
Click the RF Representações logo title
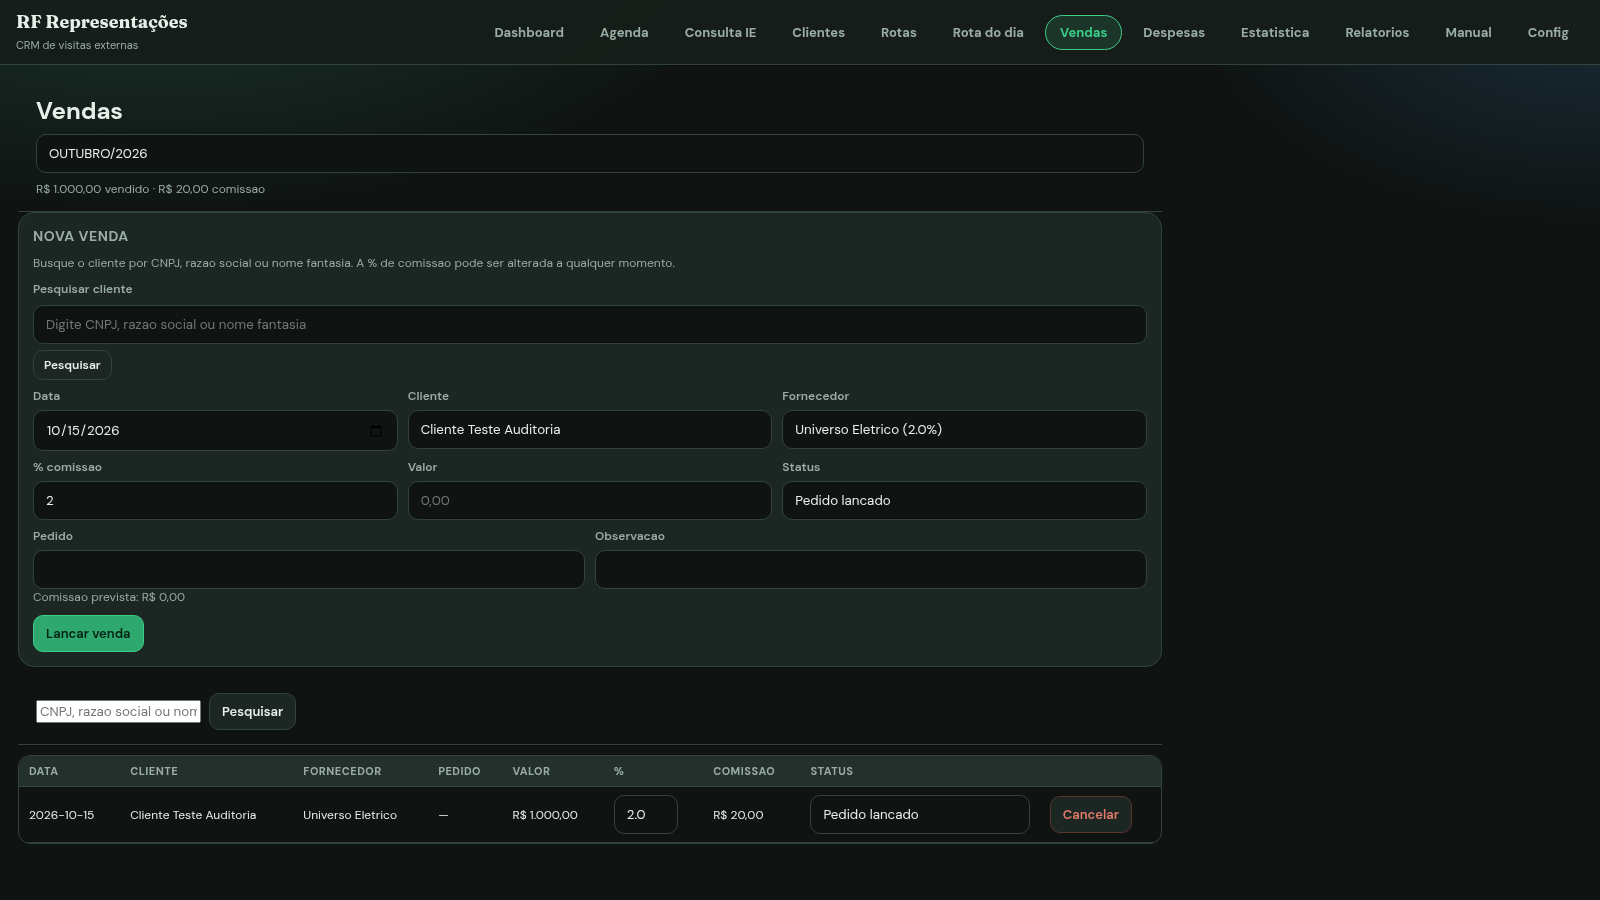tap(102, 22)
